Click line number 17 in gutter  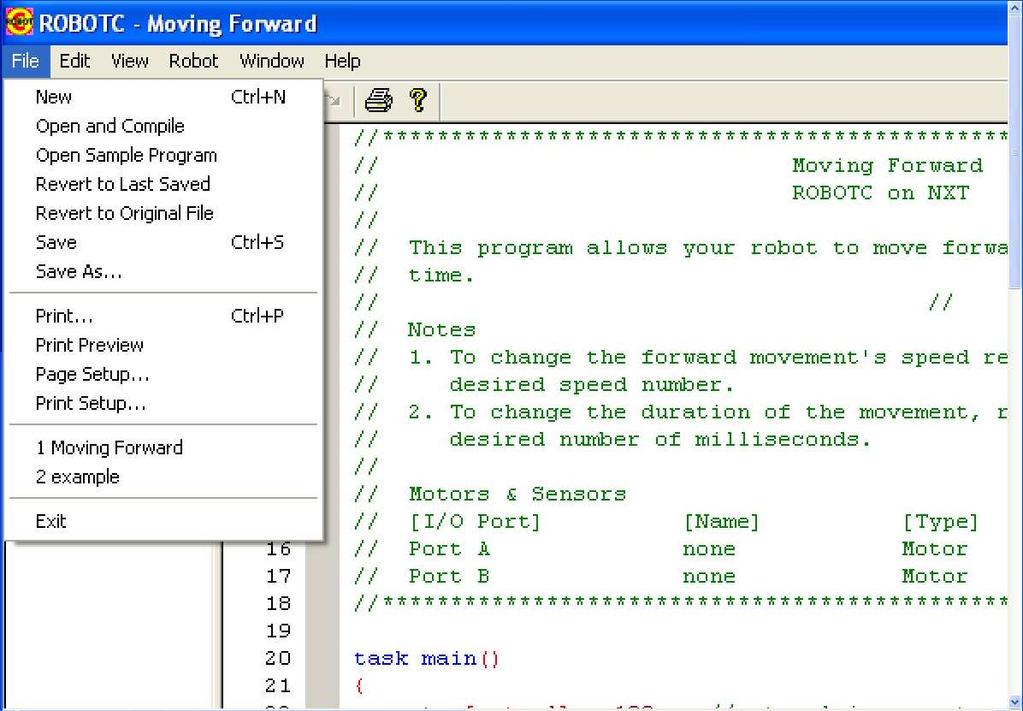[x=278, y=576]
